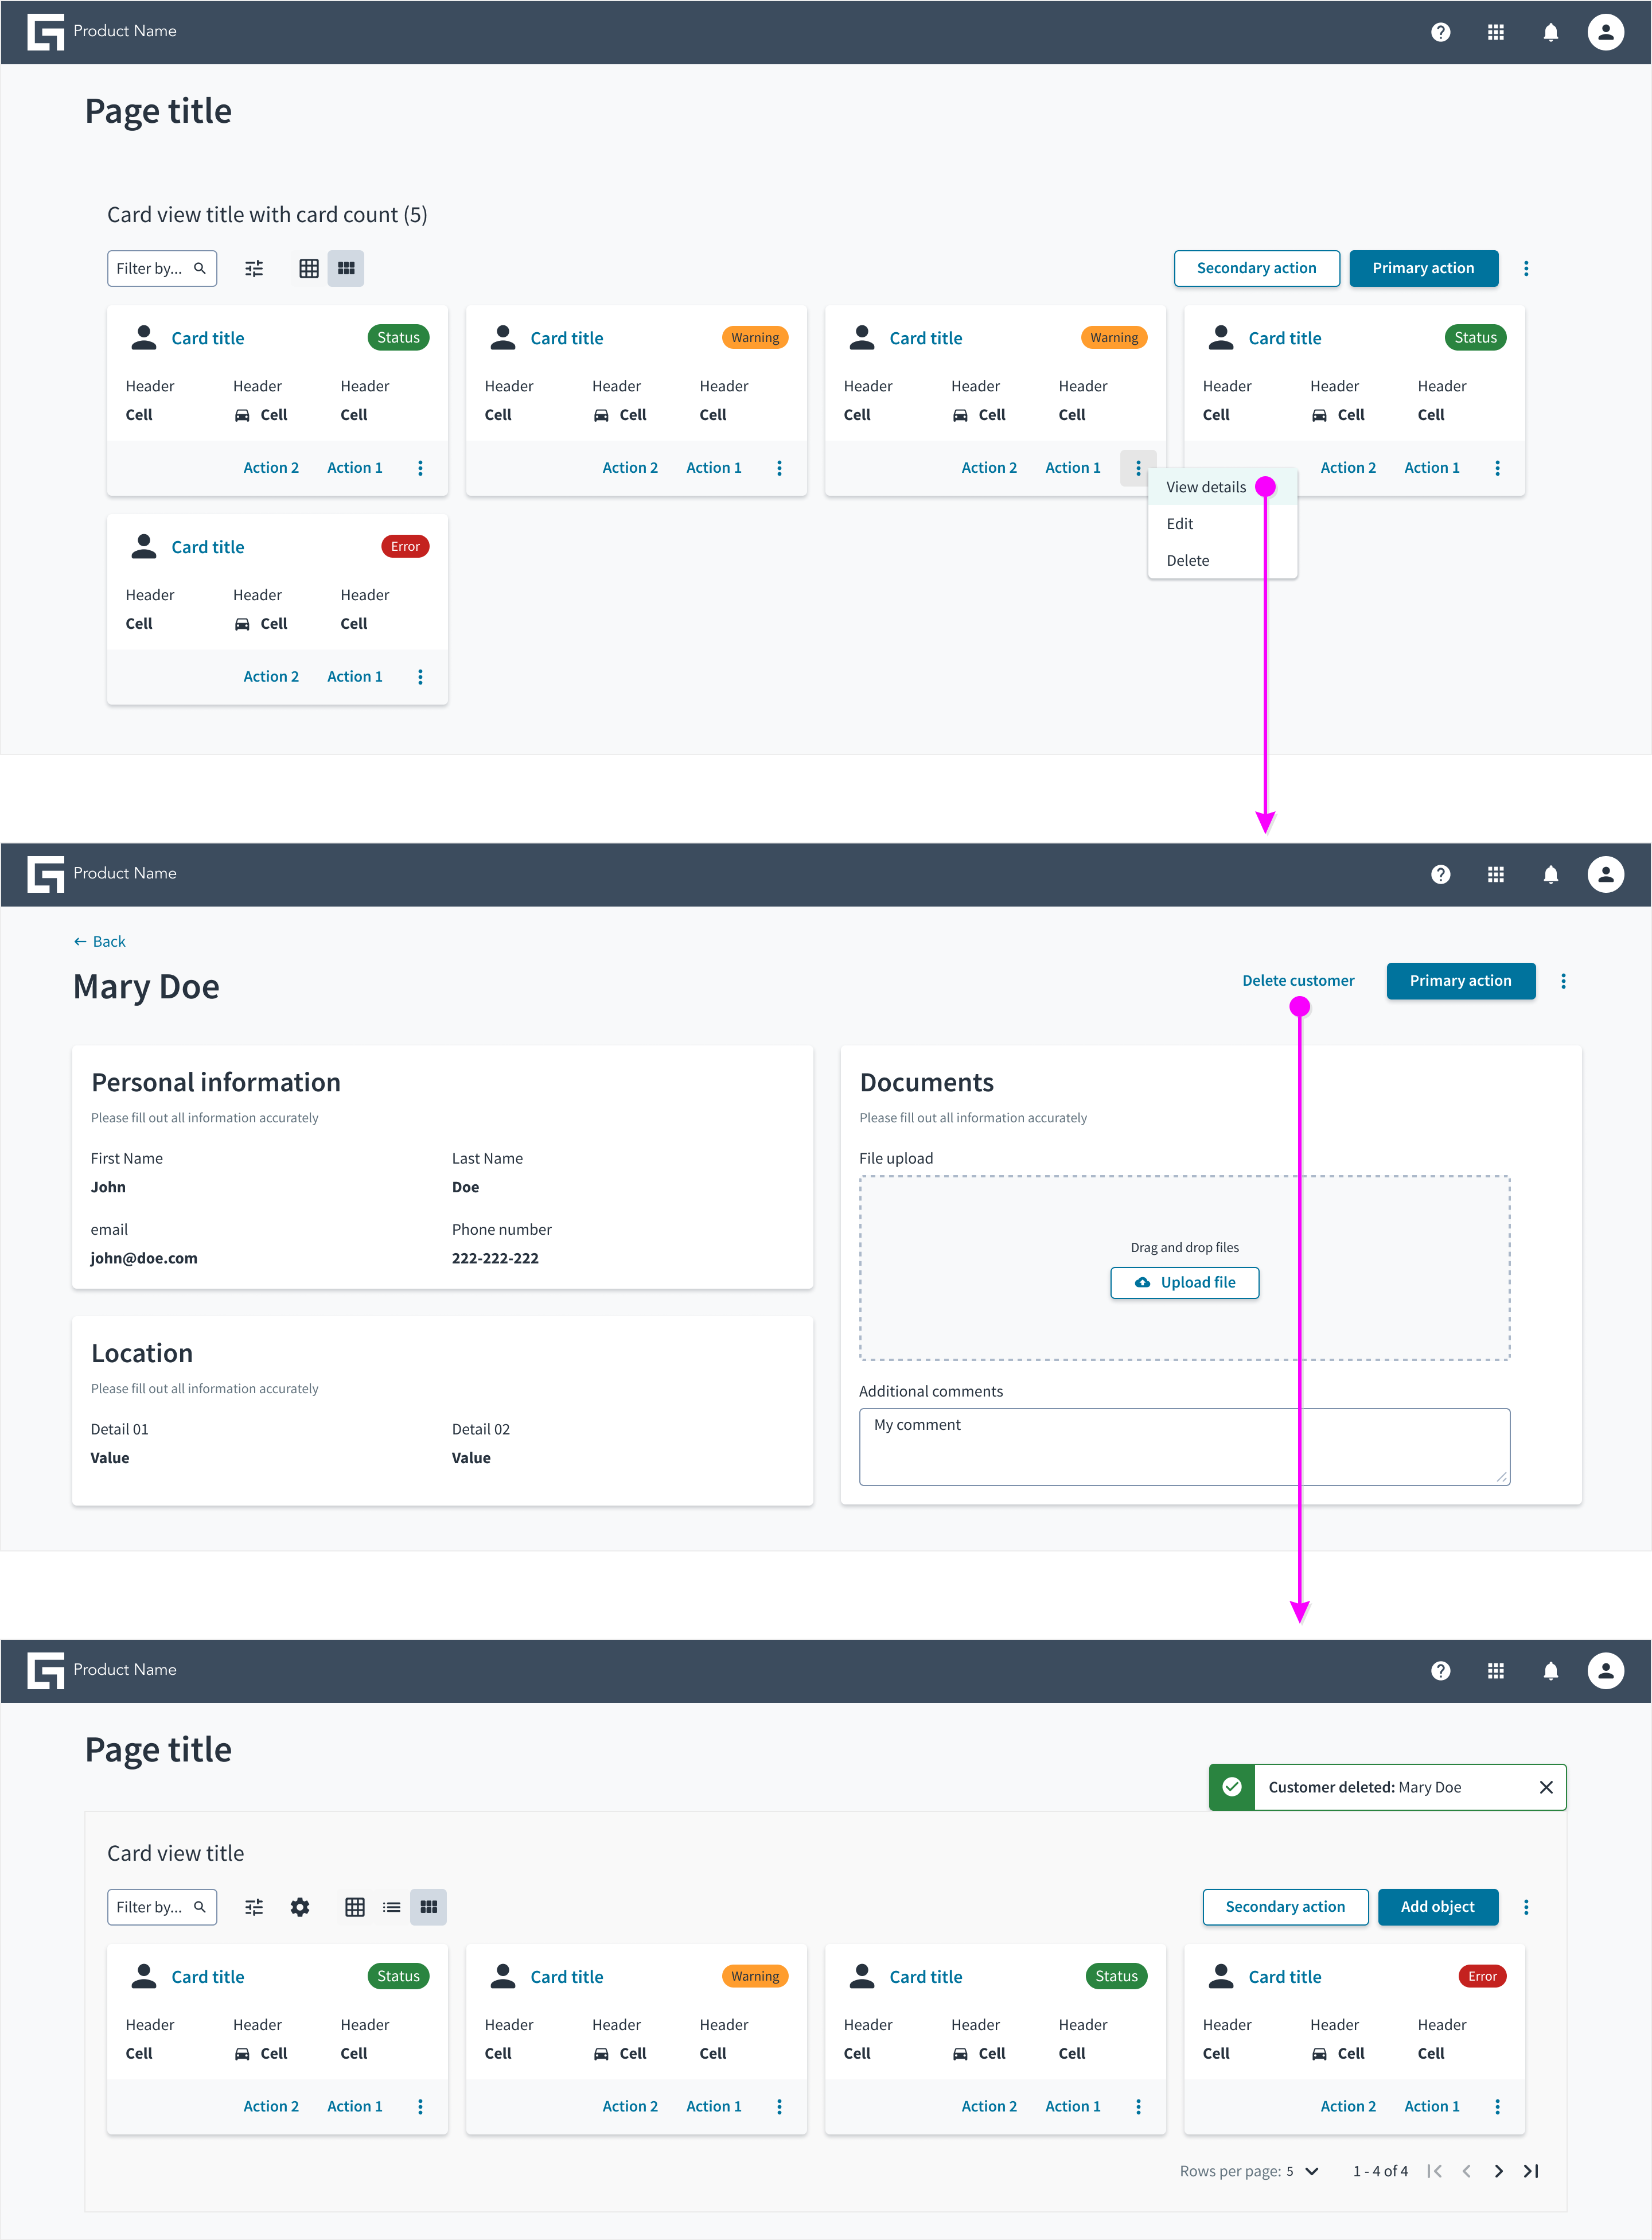
Task: Click the cloud icon on Upload file
Action: point(1142,1282)
